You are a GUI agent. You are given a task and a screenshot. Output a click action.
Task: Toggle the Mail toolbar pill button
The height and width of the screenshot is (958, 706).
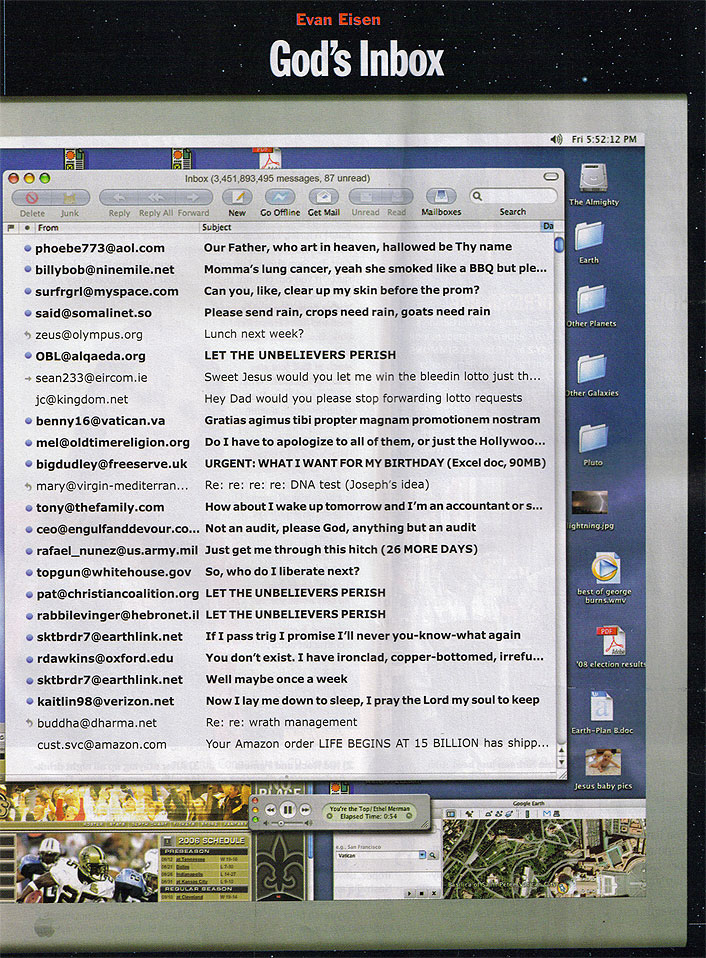point(551,177)
